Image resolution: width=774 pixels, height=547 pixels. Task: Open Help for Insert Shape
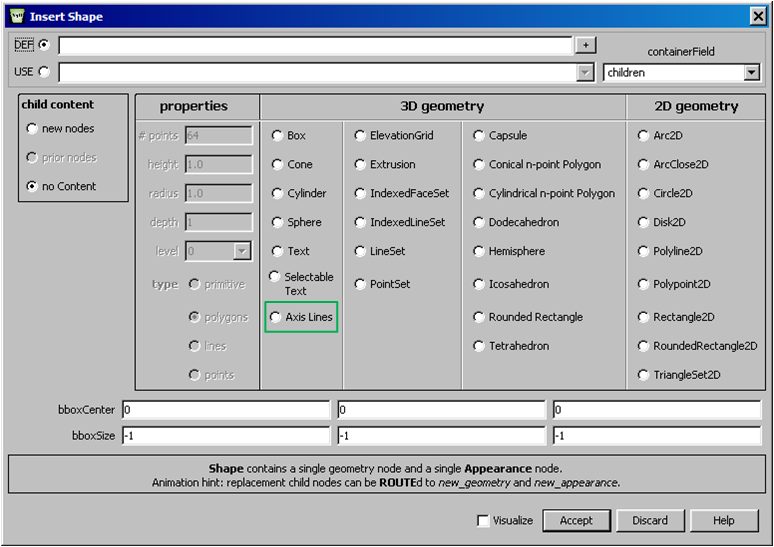723,521
